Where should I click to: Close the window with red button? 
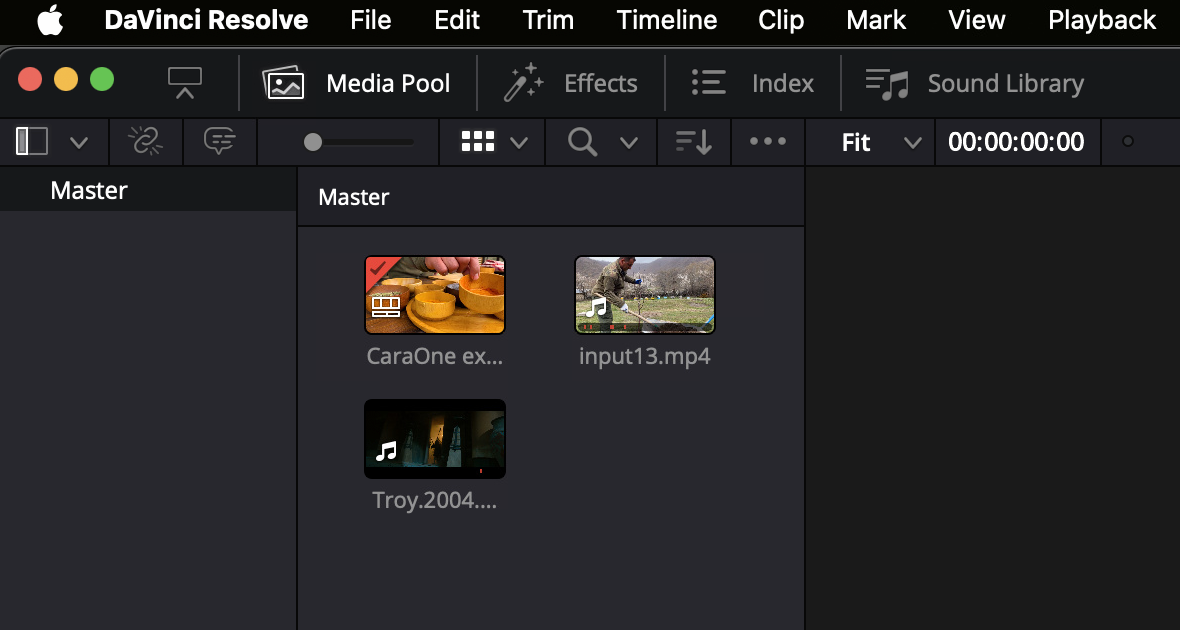[x=29, y=79]
